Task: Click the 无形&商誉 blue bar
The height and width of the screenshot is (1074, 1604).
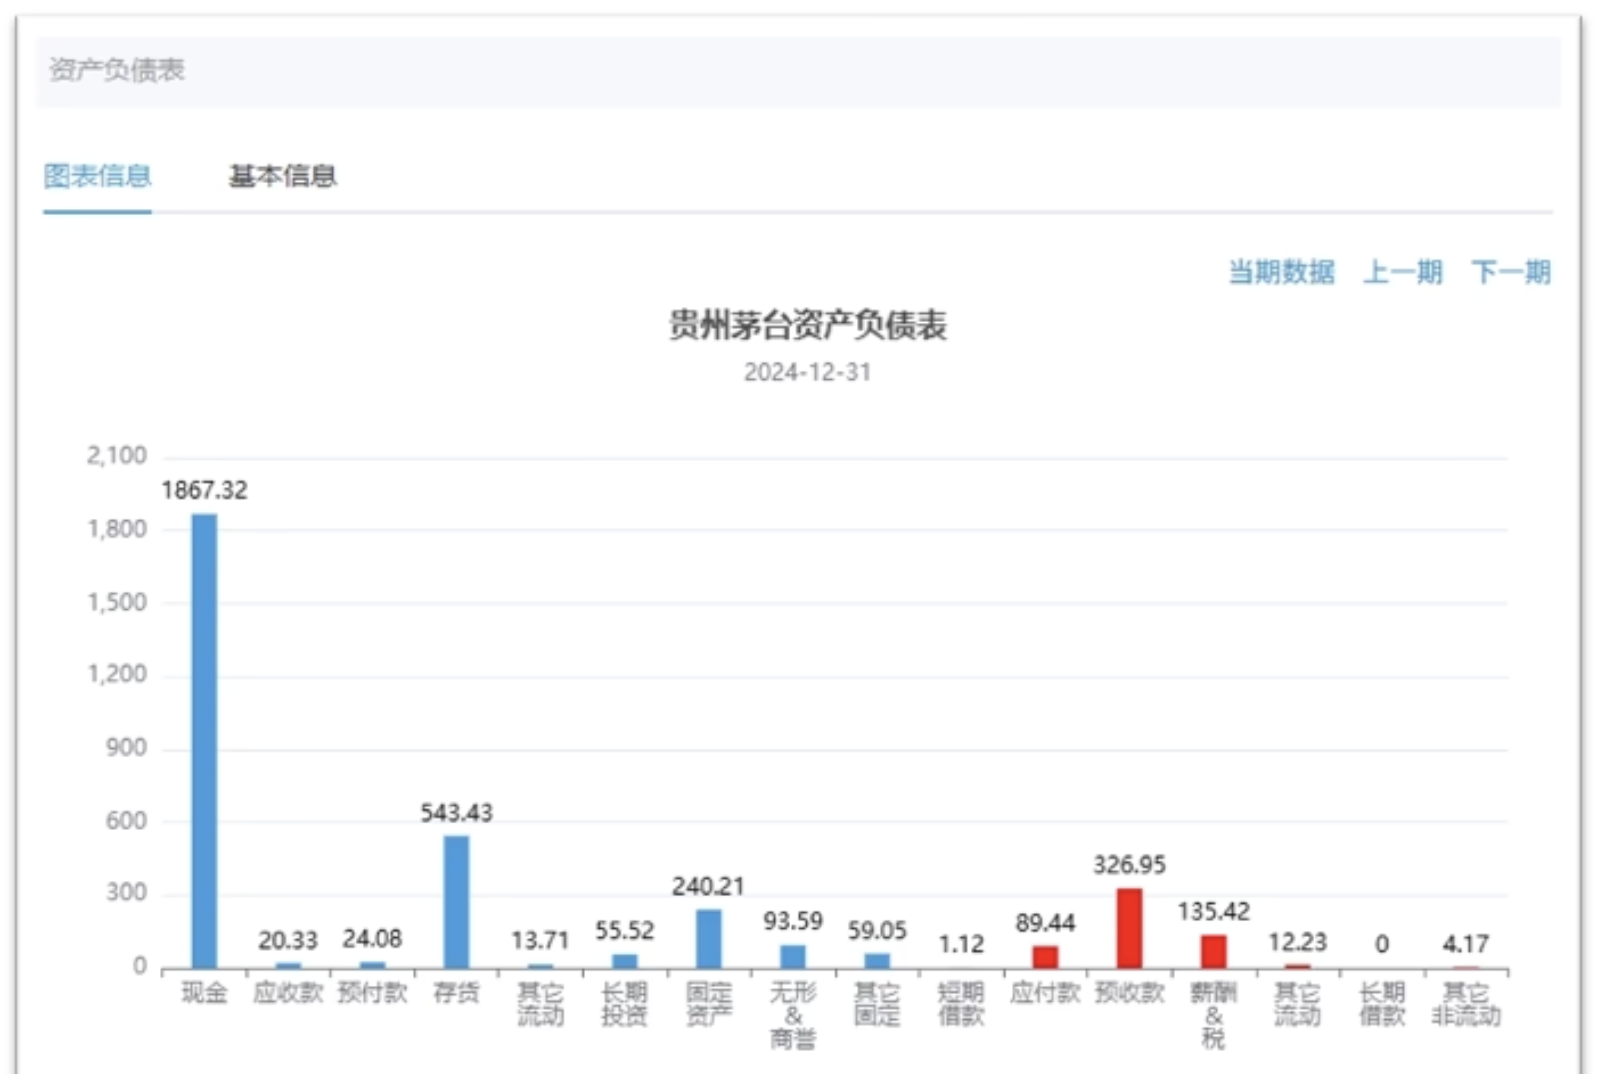Action: click(793, 957)
